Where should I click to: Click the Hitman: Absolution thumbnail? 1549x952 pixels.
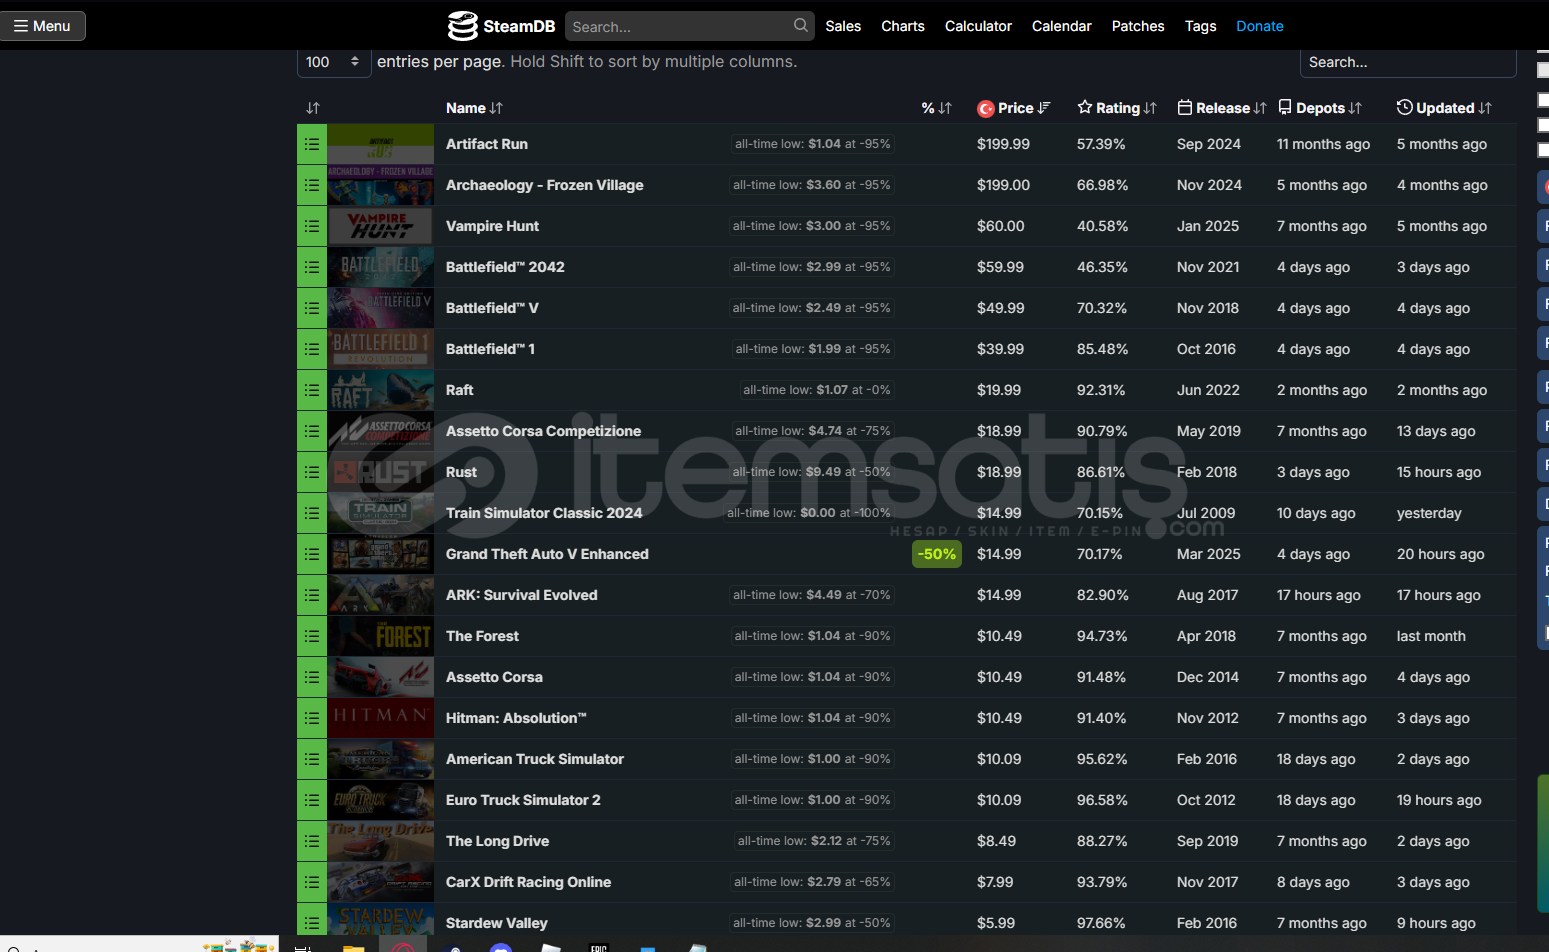coord(381,718)
